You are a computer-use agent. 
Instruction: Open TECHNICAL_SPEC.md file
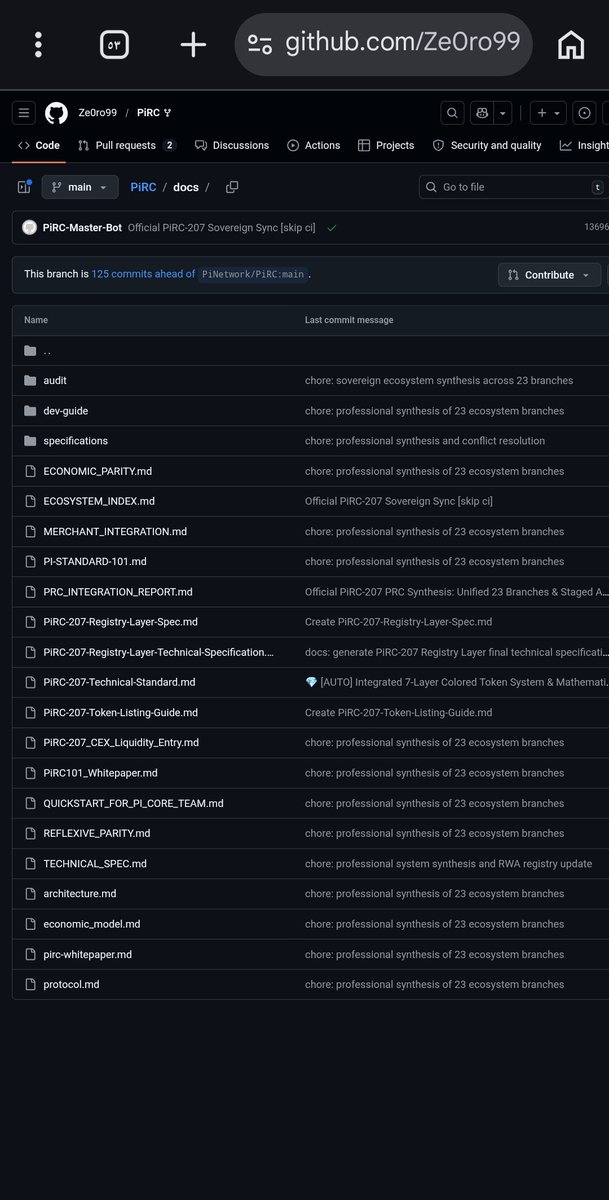point(95,863)
